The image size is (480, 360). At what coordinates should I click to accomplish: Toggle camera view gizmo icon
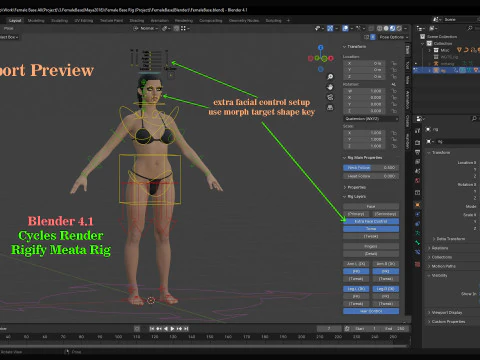pos(330,97)
